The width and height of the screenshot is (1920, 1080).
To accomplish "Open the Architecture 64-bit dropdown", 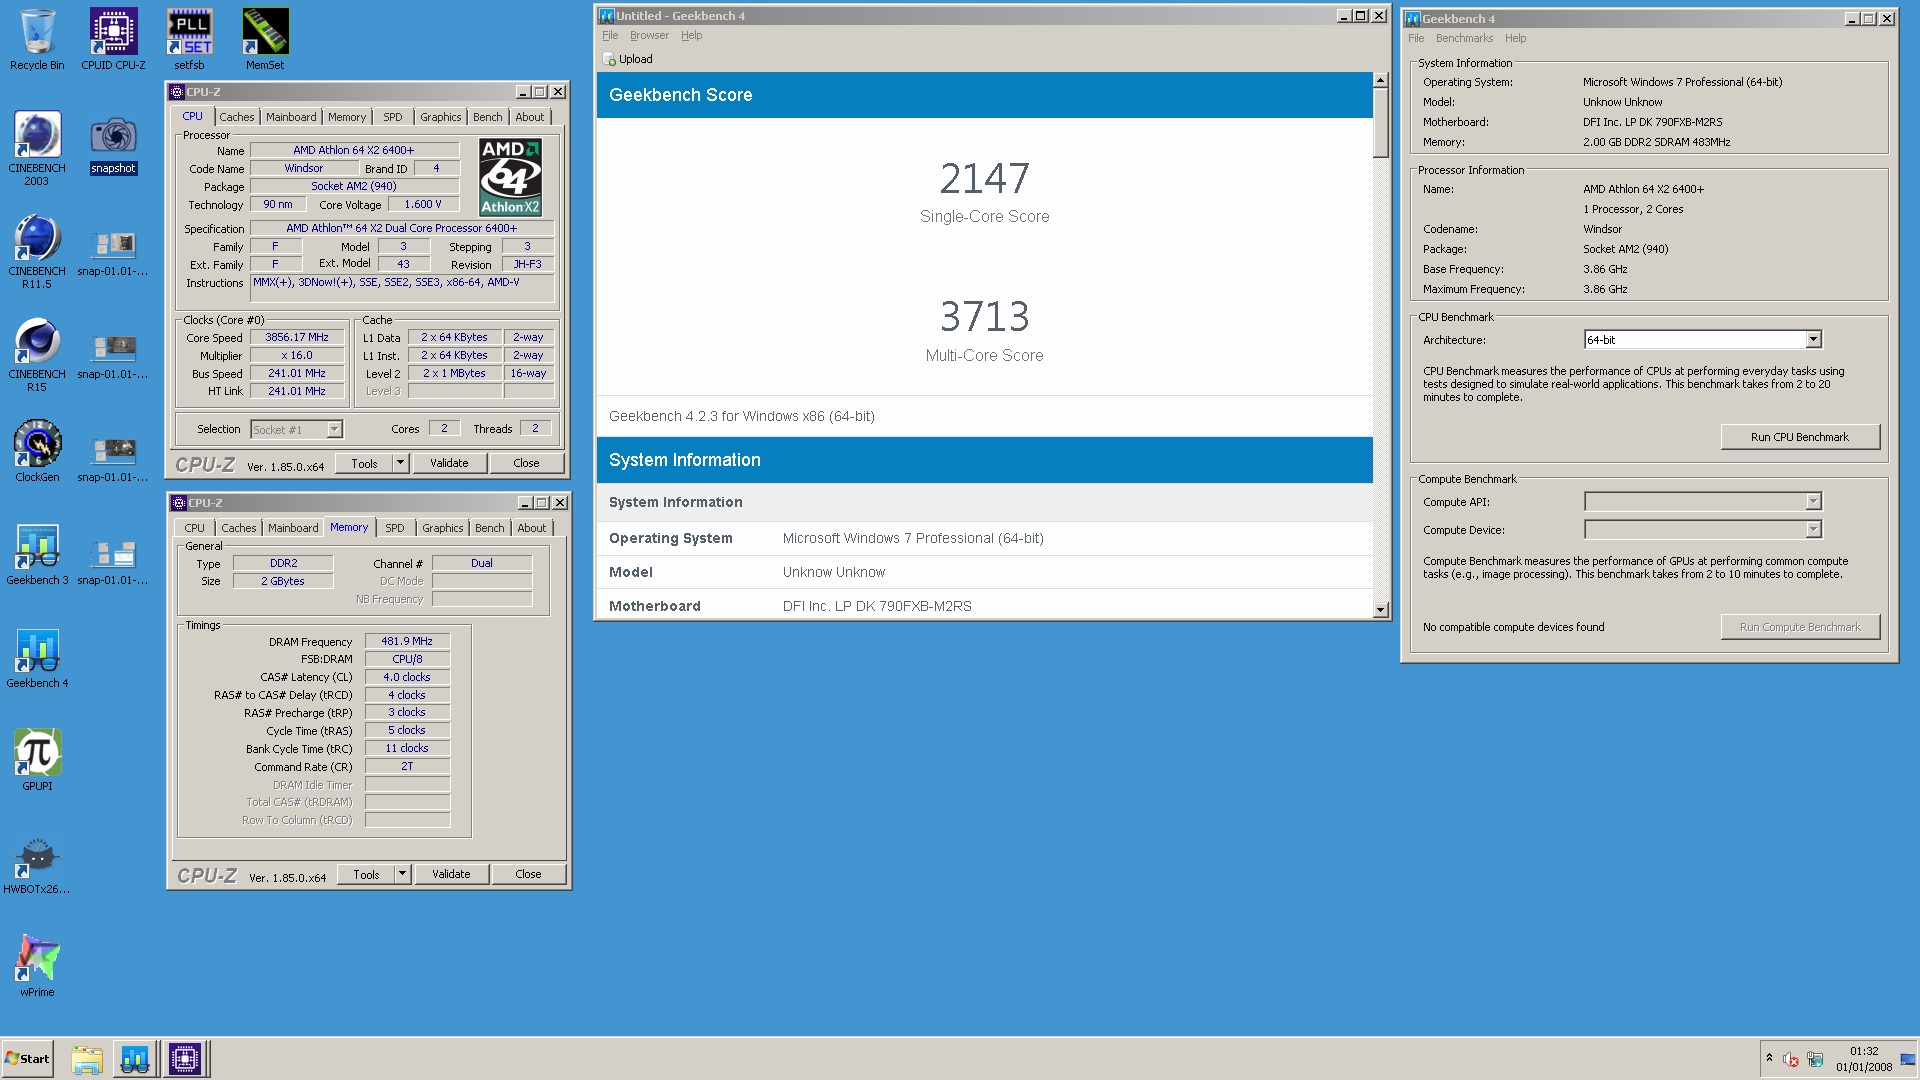I will [x=1813, y=340].
